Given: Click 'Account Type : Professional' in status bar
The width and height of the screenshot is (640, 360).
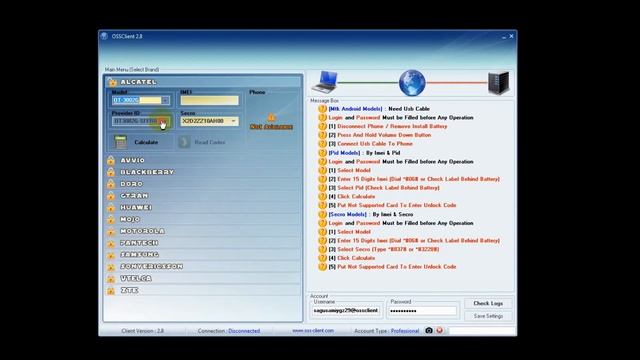Looking at the screenshot, I should [387, 331].
